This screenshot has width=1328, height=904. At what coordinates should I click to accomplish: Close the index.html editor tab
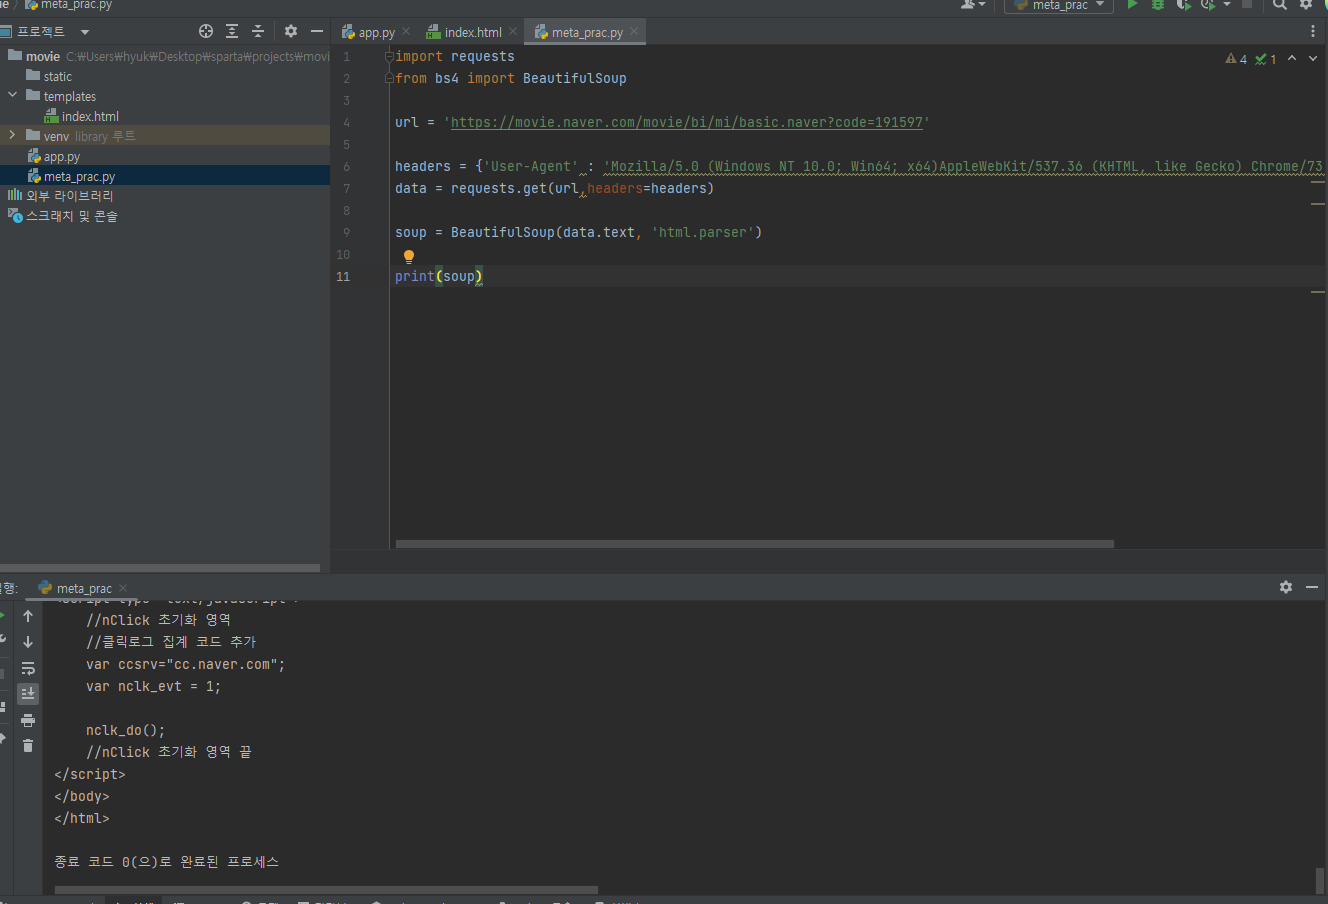[x=513, y=32]
